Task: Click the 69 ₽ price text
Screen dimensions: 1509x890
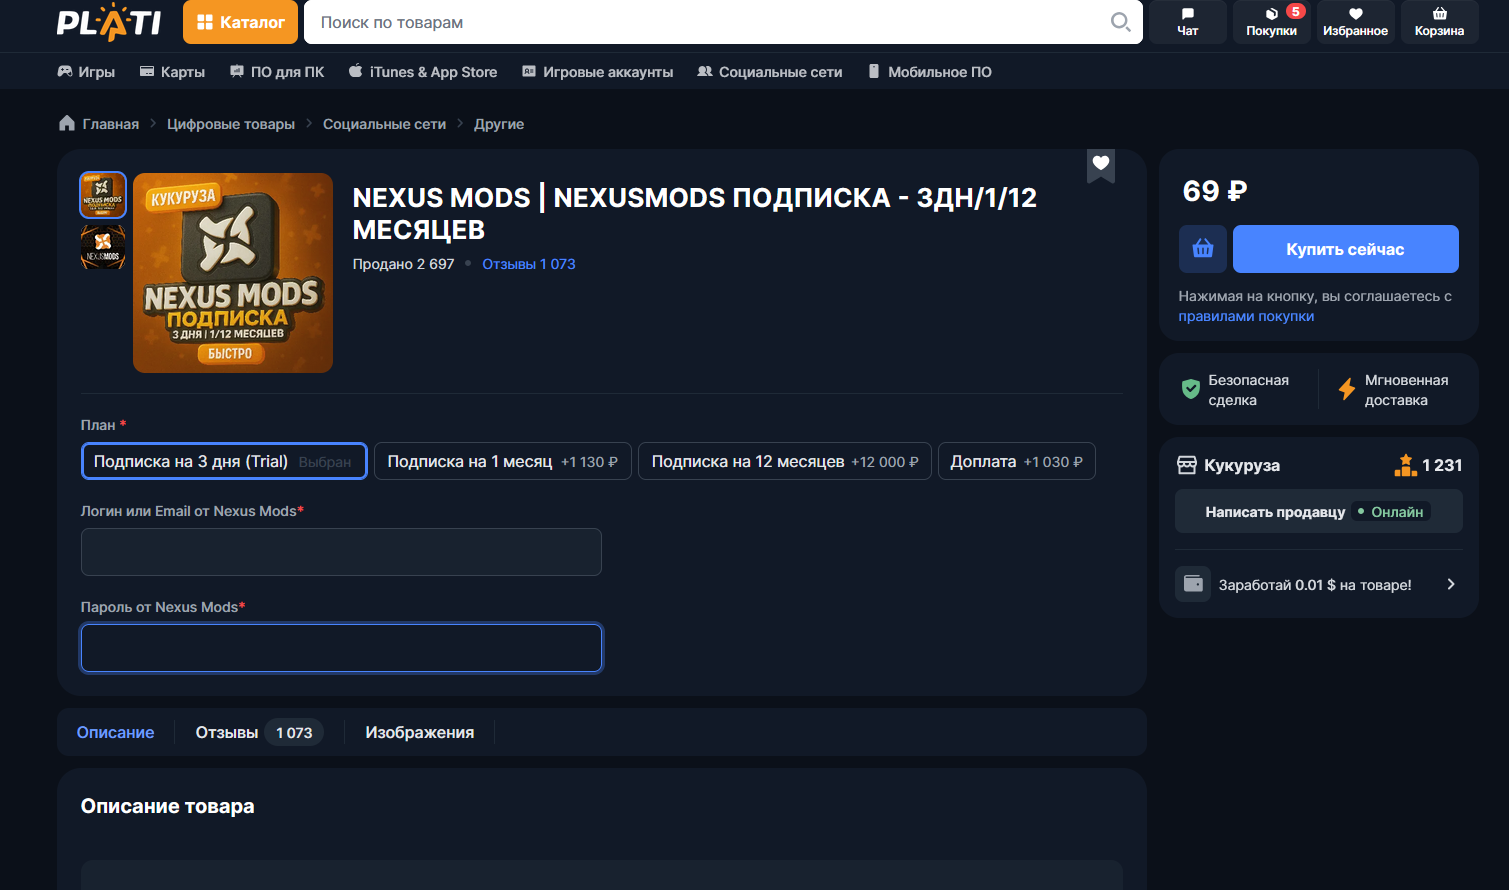Action: [1215, 191]
